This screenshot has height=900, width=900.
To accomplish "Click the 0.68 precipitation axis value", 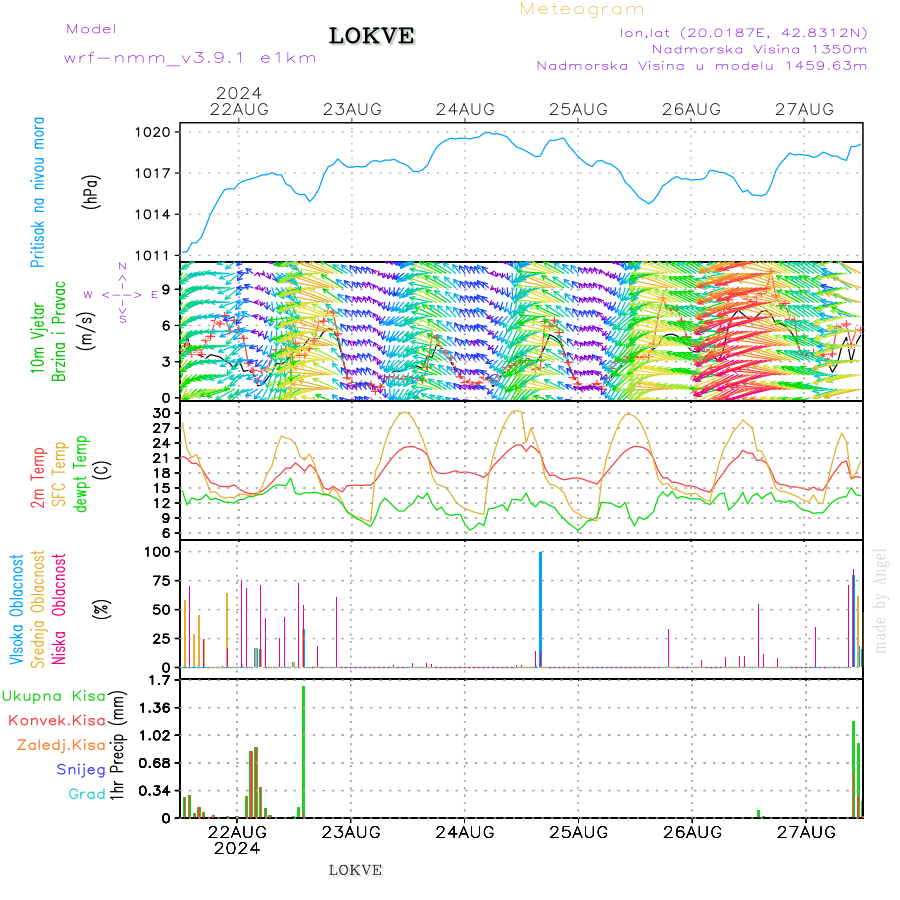I will click(x=155, y=763).
